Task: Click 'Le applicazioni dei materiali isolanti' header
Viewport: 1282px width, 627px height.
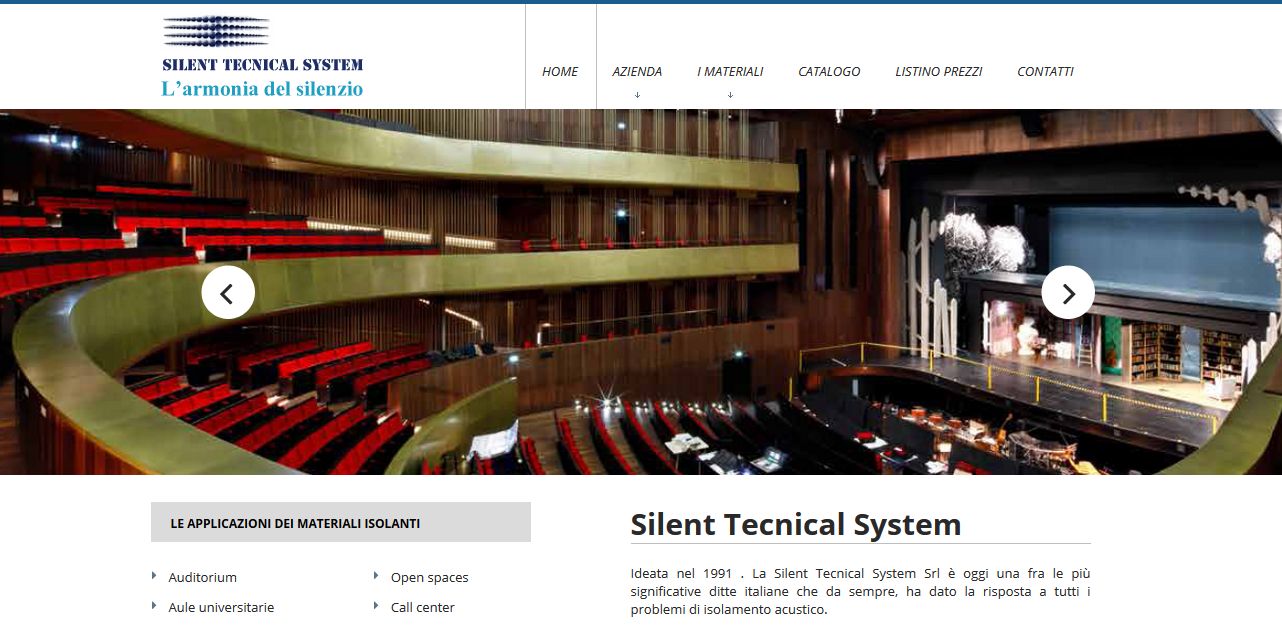Action: coord(341,522)
